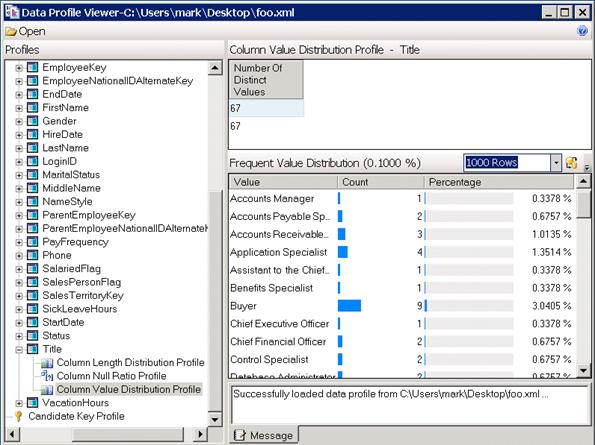Image resolution: width=595 pixels, height=445 pixels.
Task: Expand the VacationHours node
Action: point(19,403)
